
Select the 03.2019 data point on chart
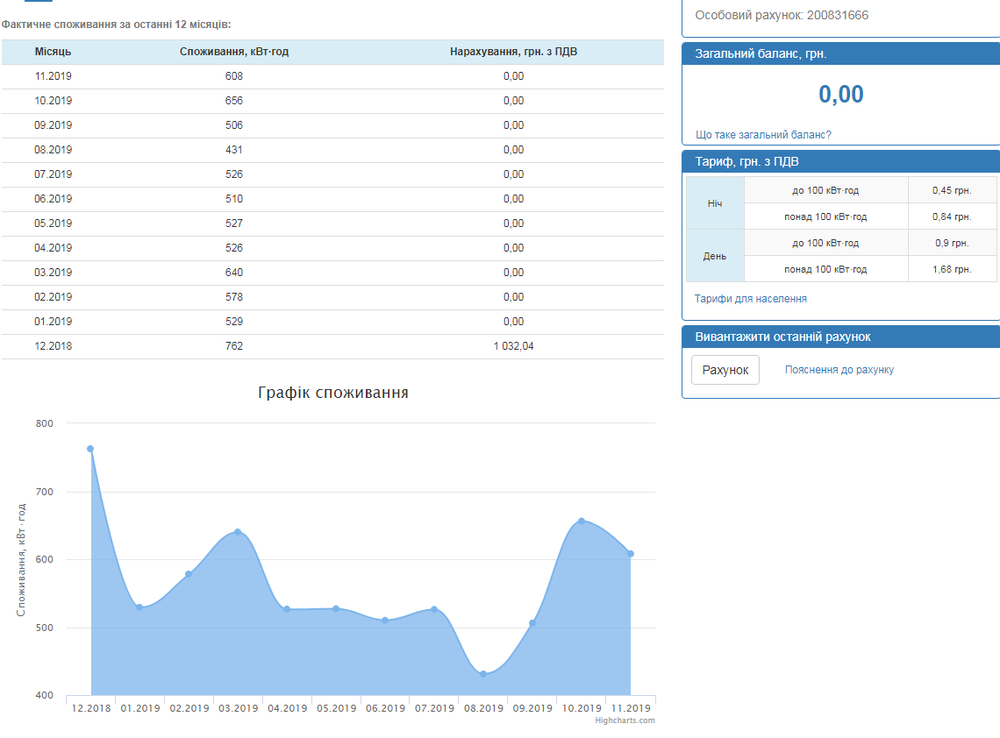(238, 532)
